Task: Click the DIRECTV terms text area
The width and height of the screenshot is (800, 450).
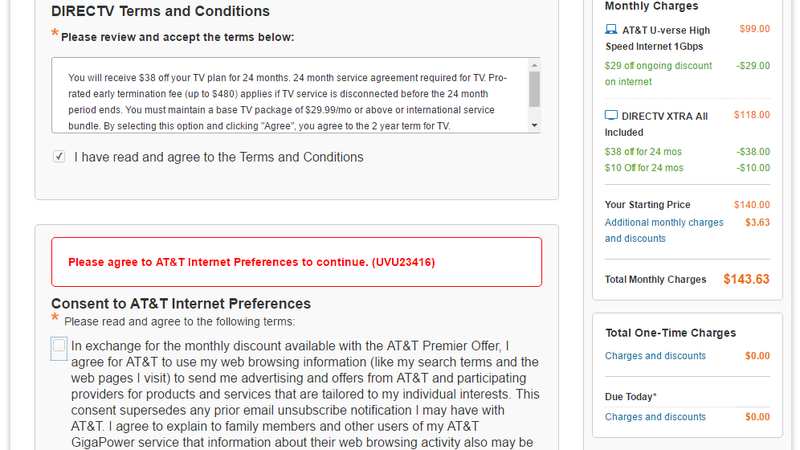Action: click(x=290, y=95)
